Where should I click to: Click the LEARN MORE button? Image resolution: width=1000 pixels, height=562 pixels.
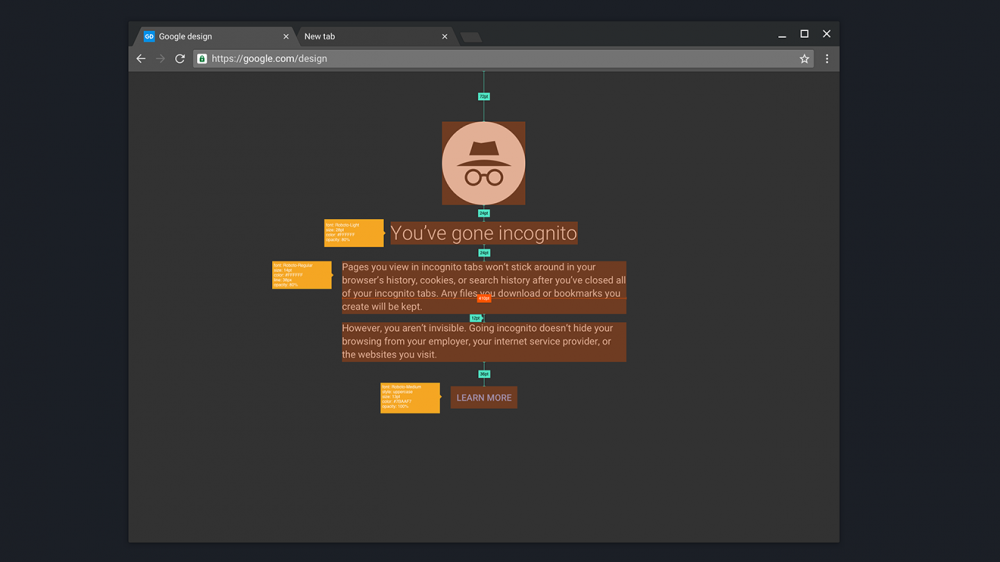[x=484, y=398]
